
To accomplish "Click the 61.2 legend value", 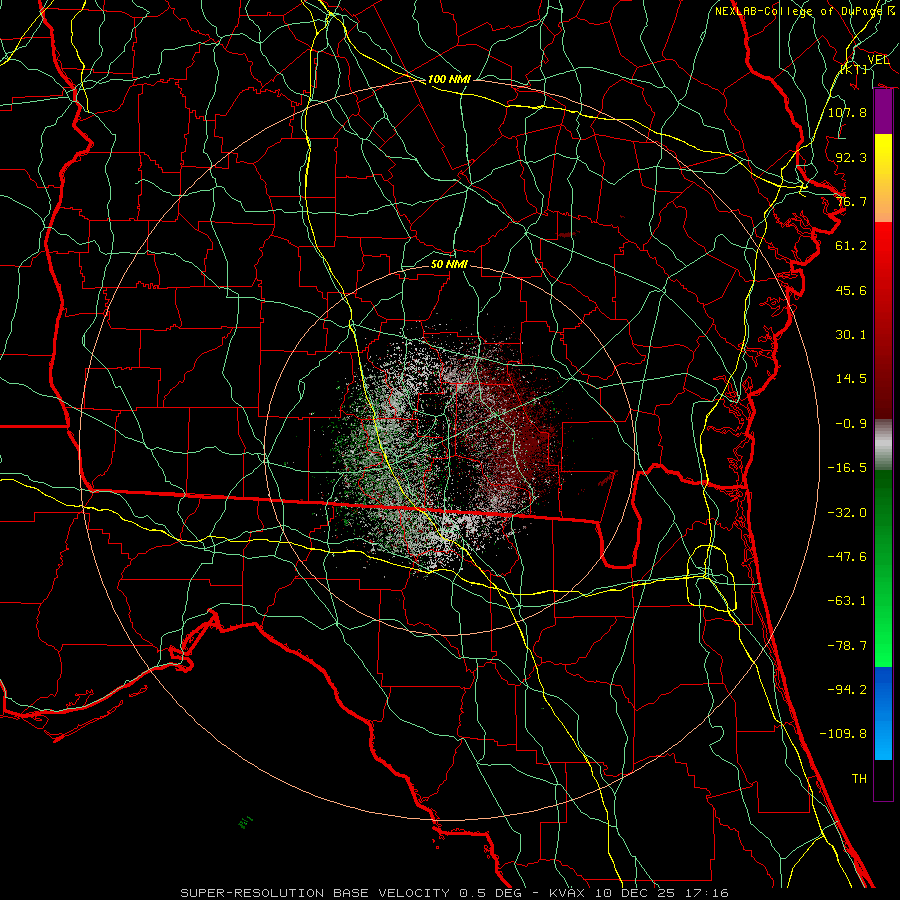I will pos(851,246).
